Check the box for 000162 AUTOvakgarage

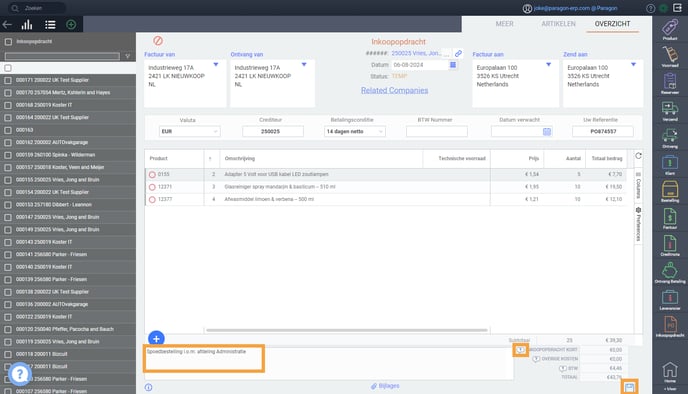coord(8,143)
